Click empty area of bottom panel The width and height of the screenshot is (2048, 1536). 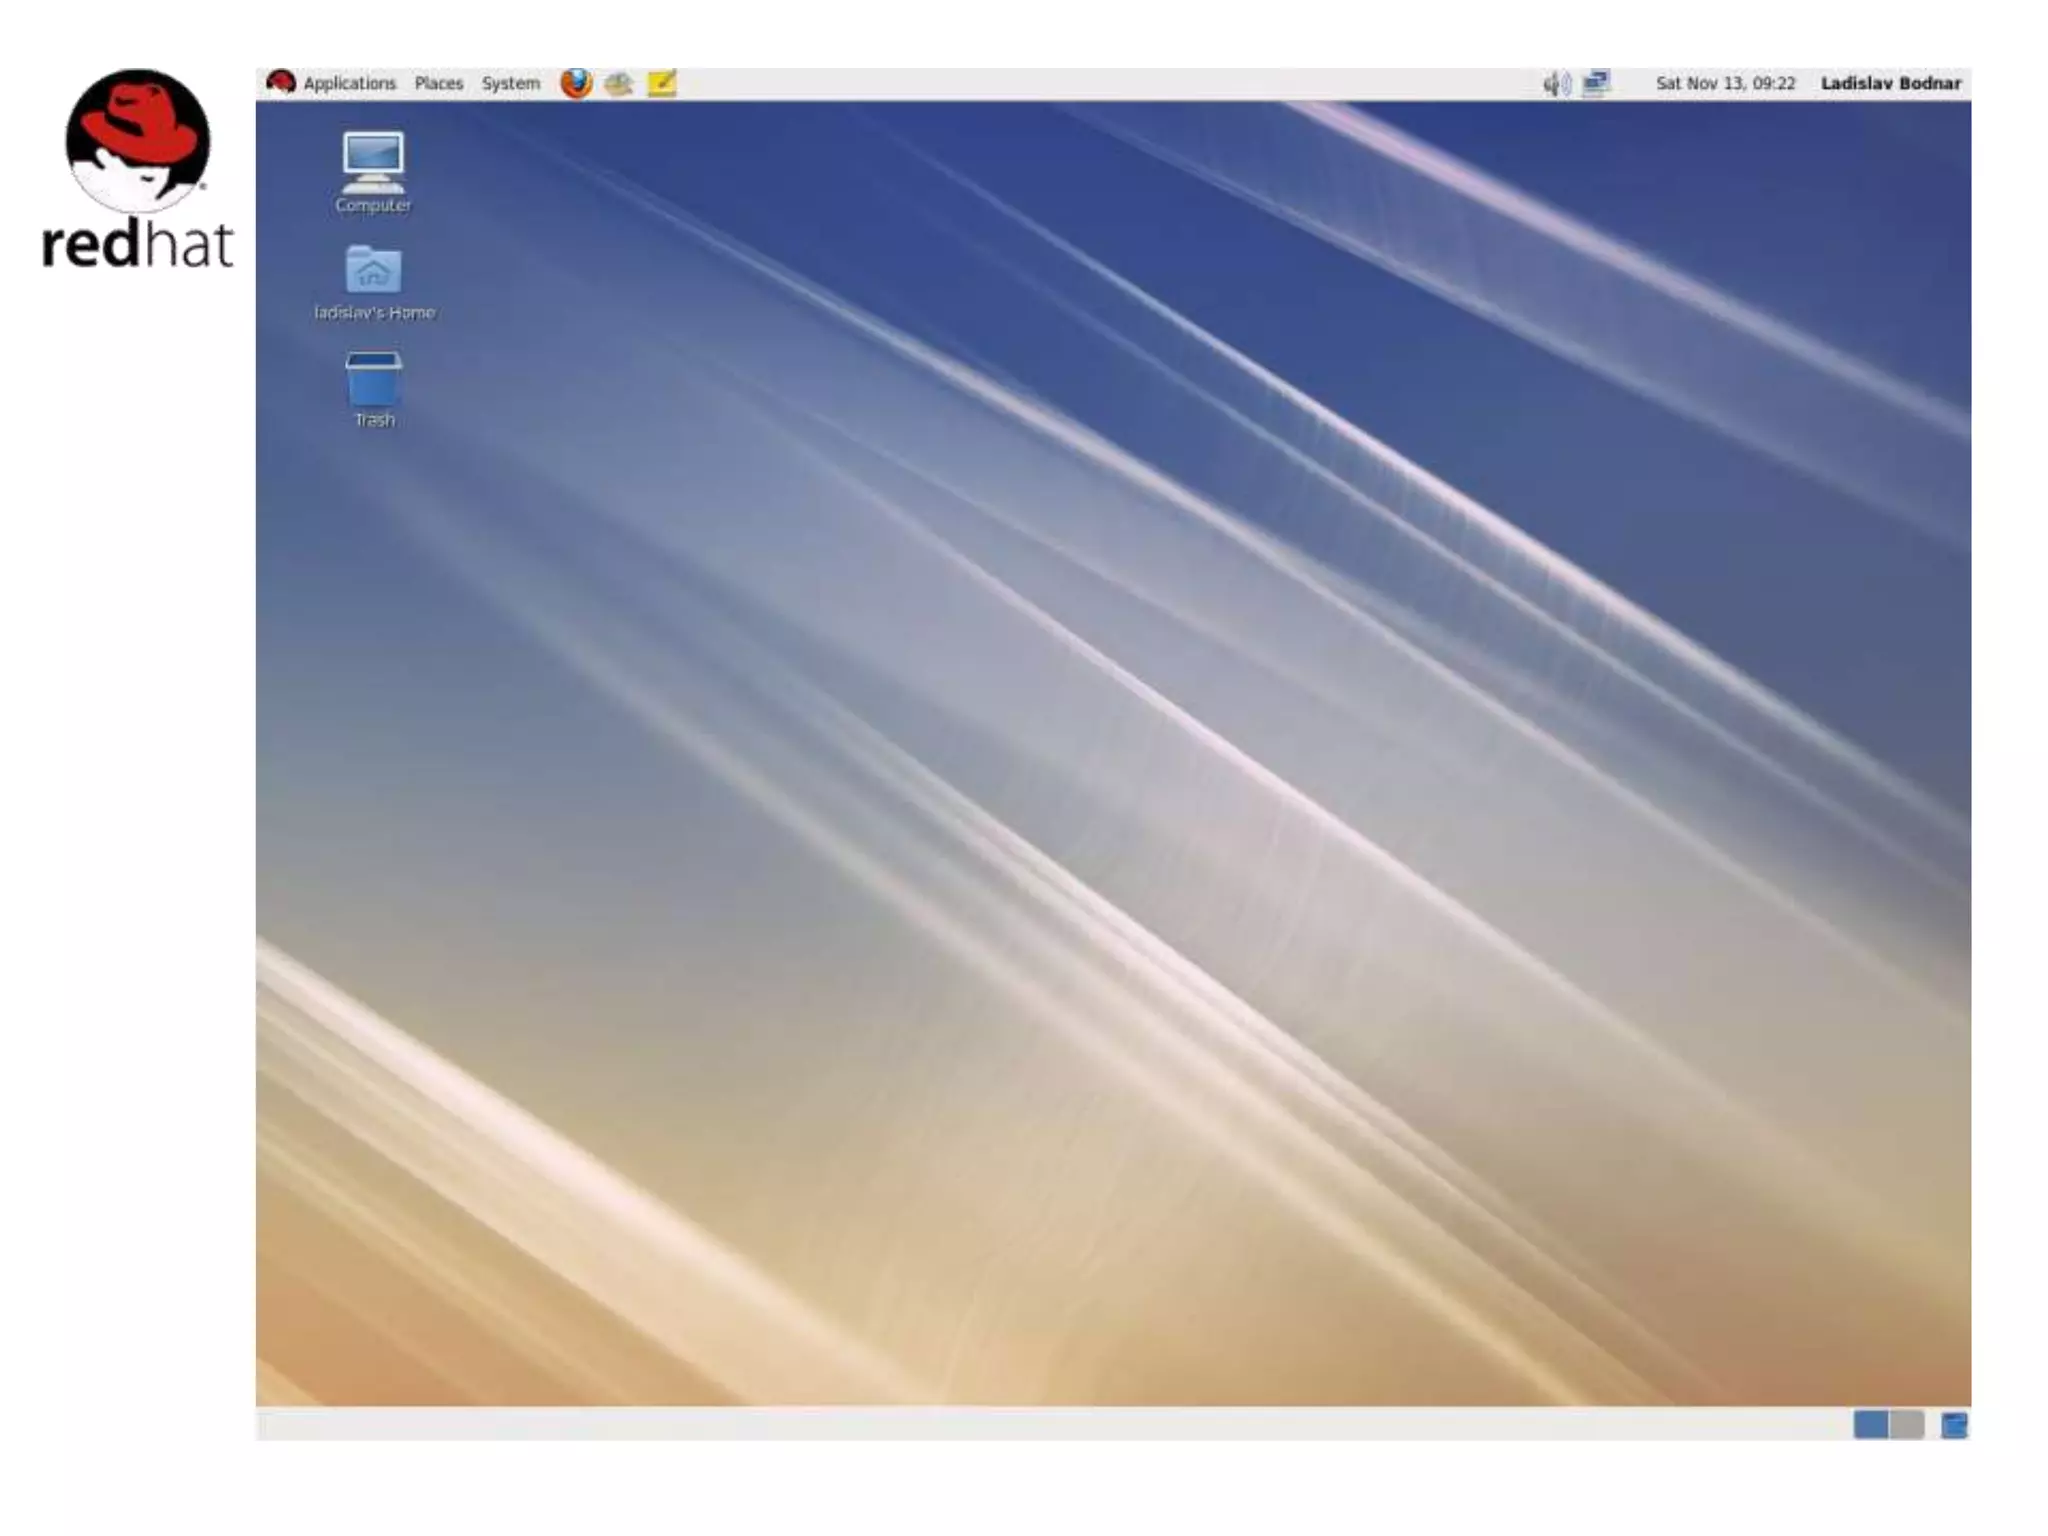coord(1000,1424)
